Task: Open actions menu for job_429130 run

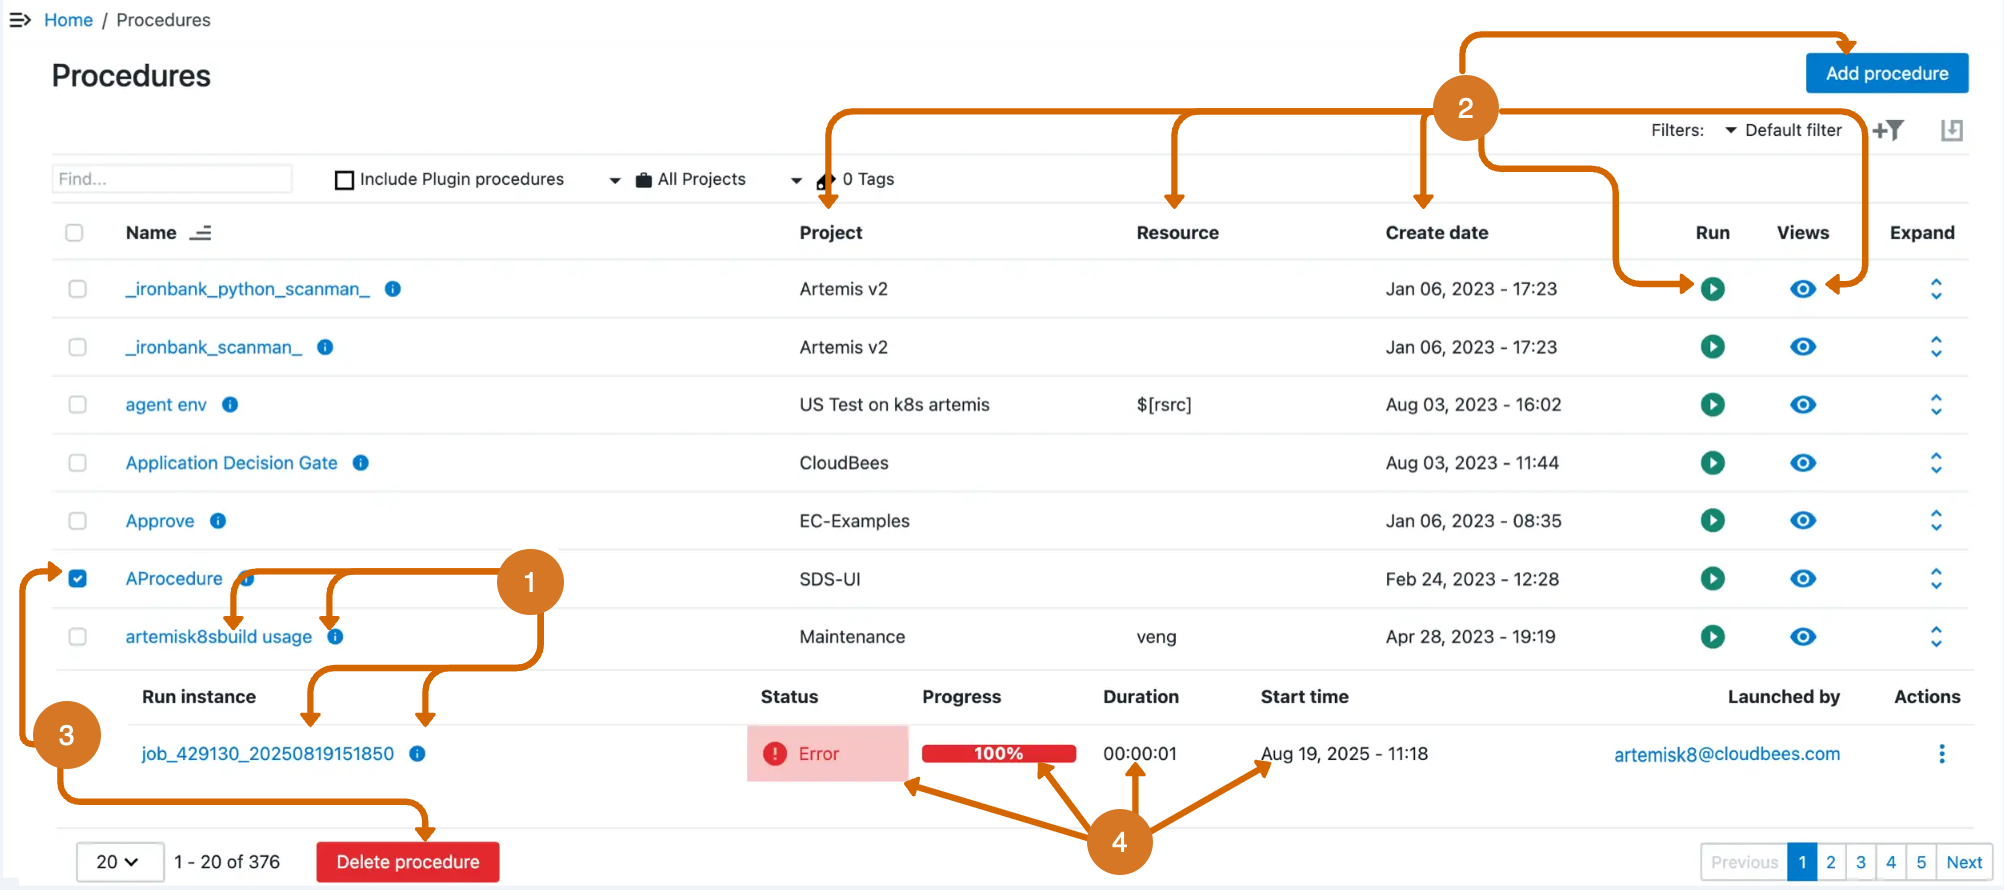Action: tap(1941, 754)
